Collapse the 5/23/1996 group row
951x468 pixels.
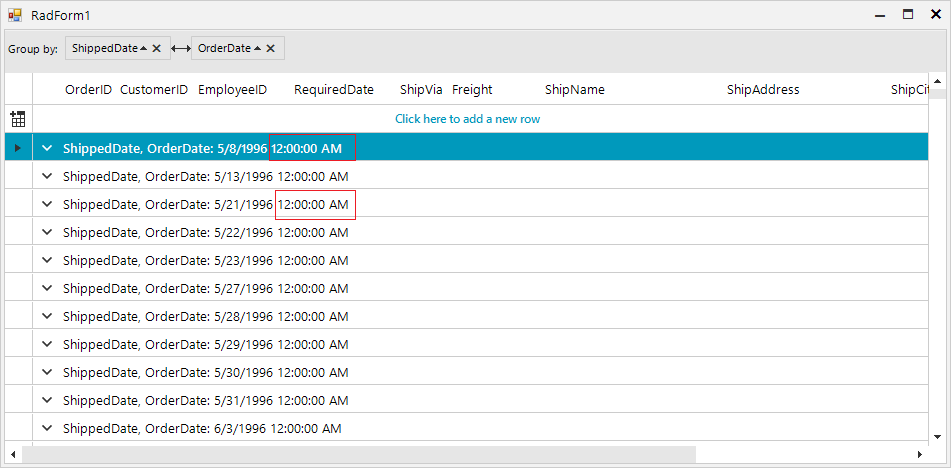click(47, 259)
